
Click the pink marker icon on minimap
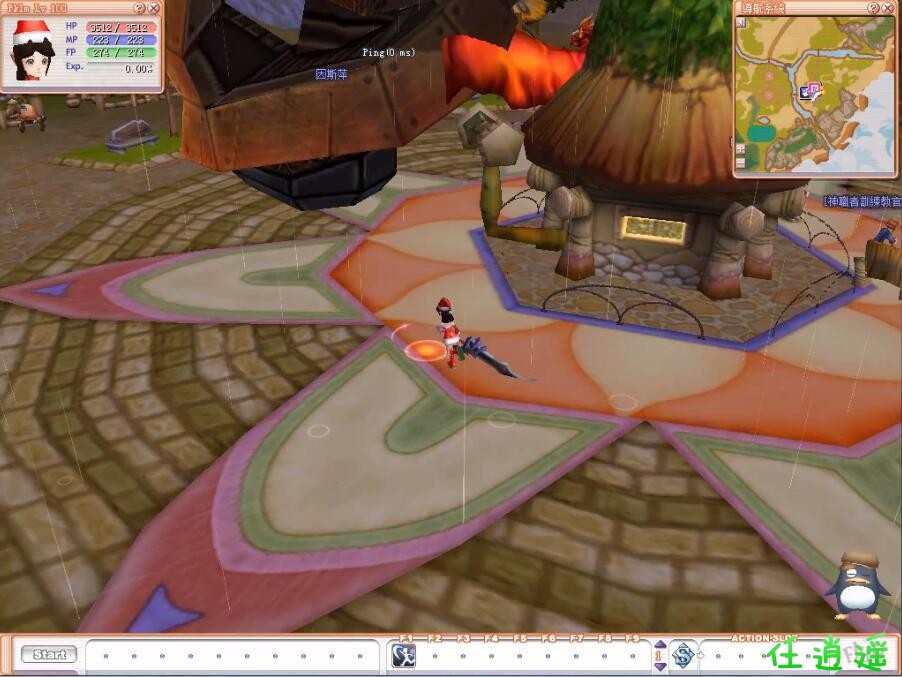point(815,88)
